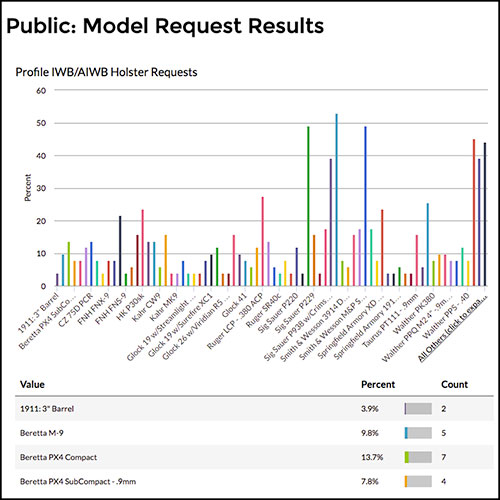Image resolution: width=500 pixels, height=500 pixels.
Task: Click the 60 y-axis tick label
Action: click(41, 91)
